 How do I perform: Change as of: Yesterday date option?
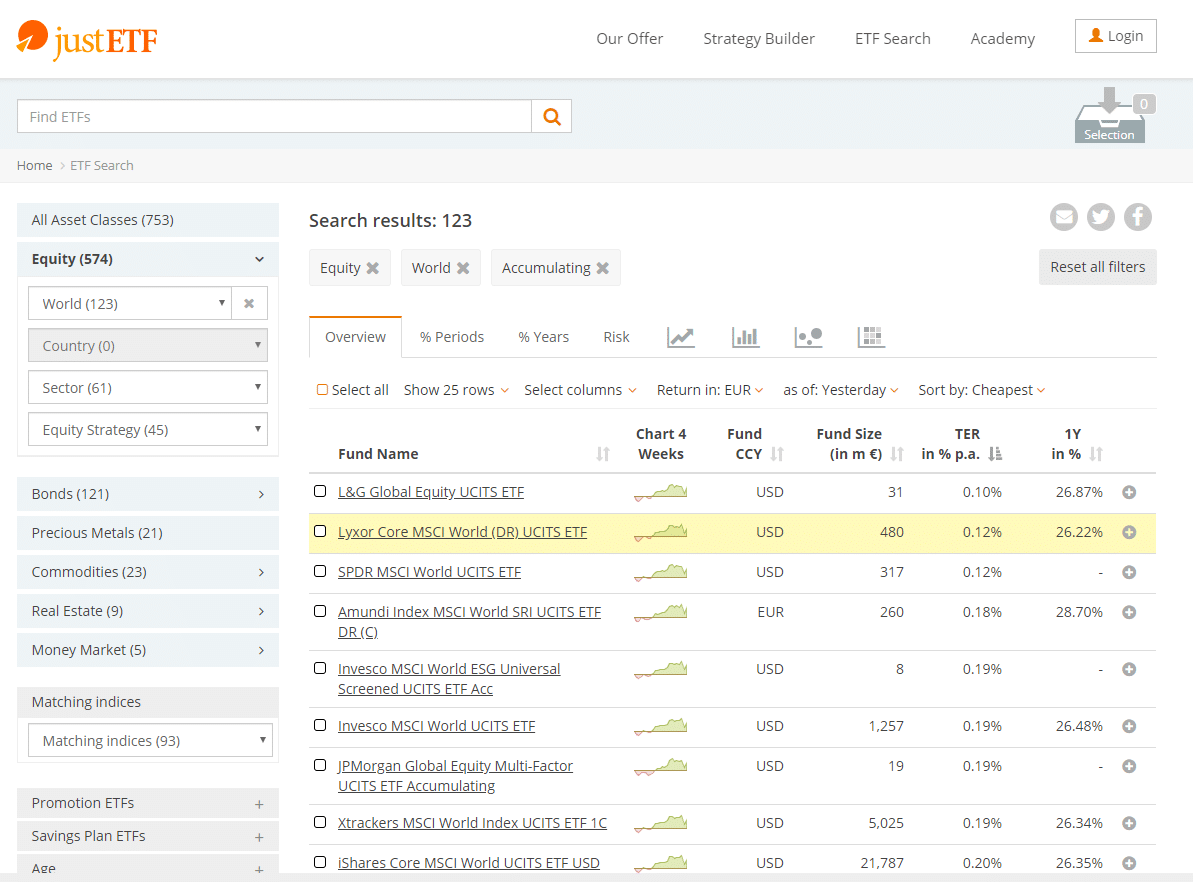[841, 390]
